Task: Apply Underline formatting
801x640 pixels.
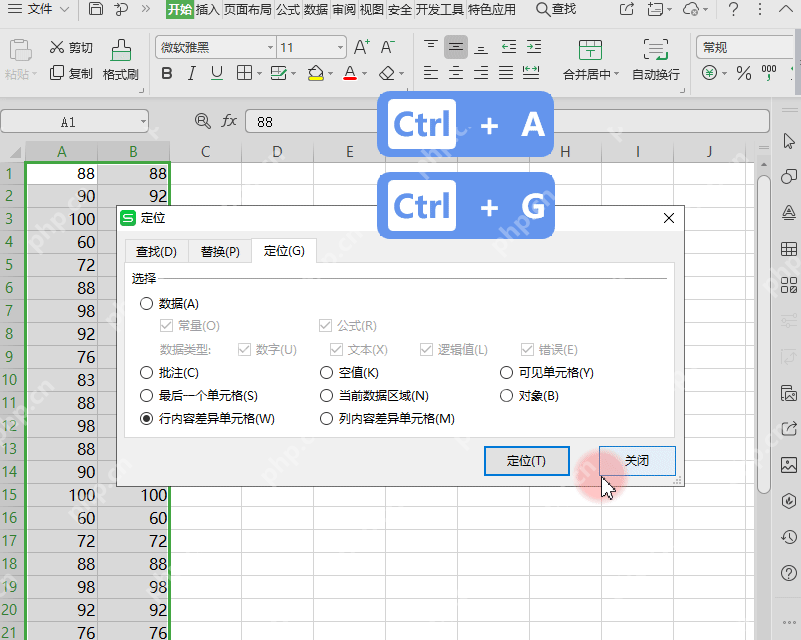Action: pos(217,74)
